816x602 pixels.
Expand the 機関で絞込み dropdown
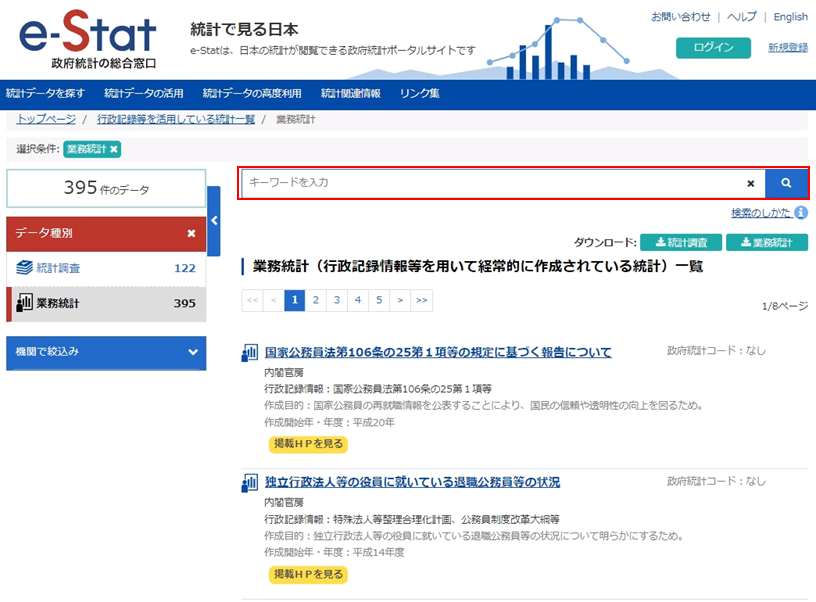pos(106,352)
